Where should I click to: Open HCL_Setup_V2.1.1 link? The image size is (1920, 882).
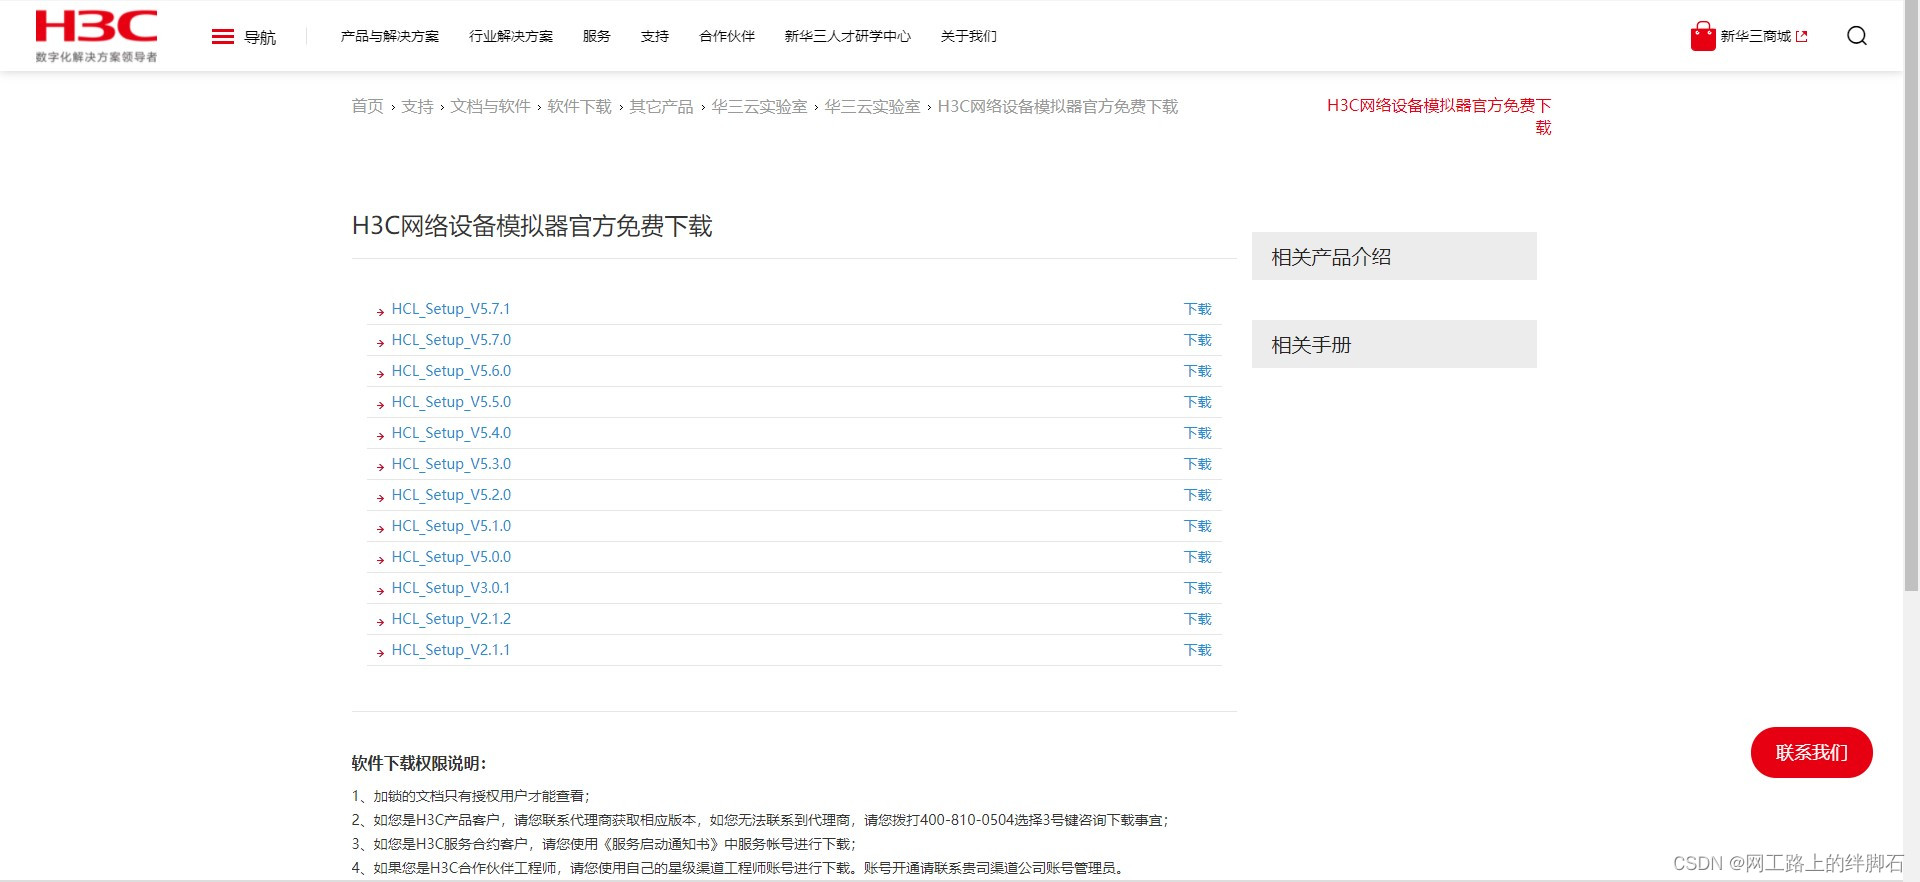point(451,650)
